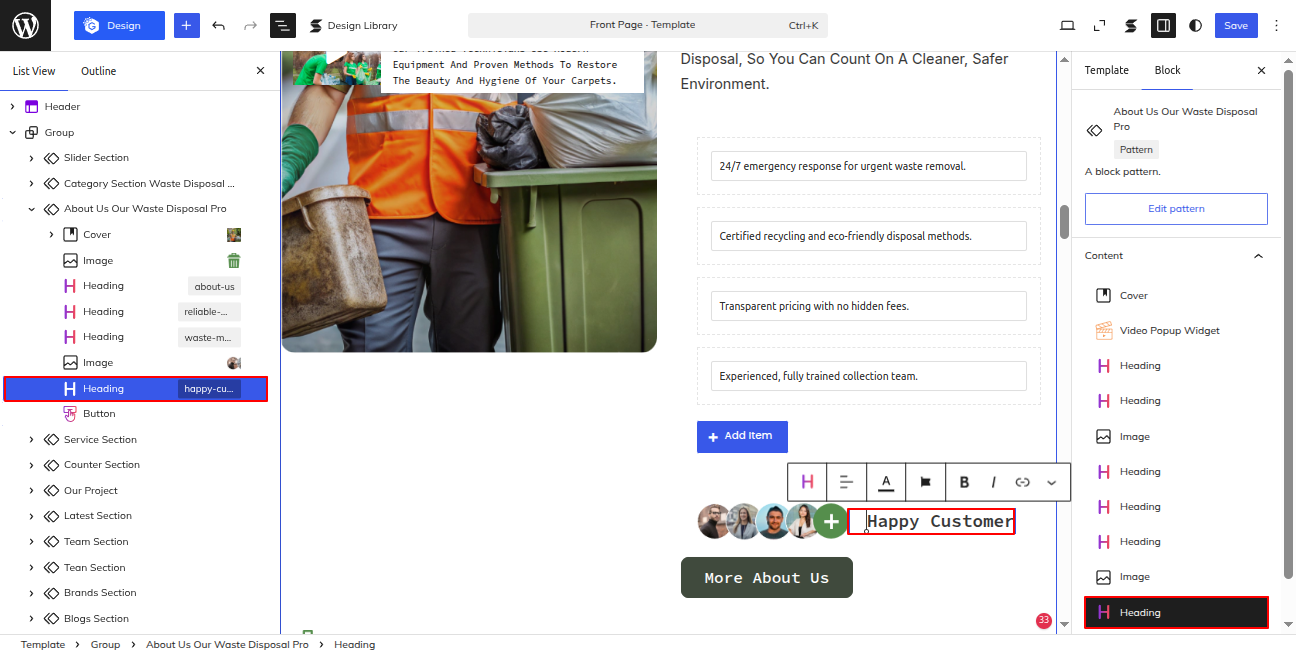The height and width of the screenshot is (654, 1296).
Task: Expand the Service Section row
Action: click(32, 439)
